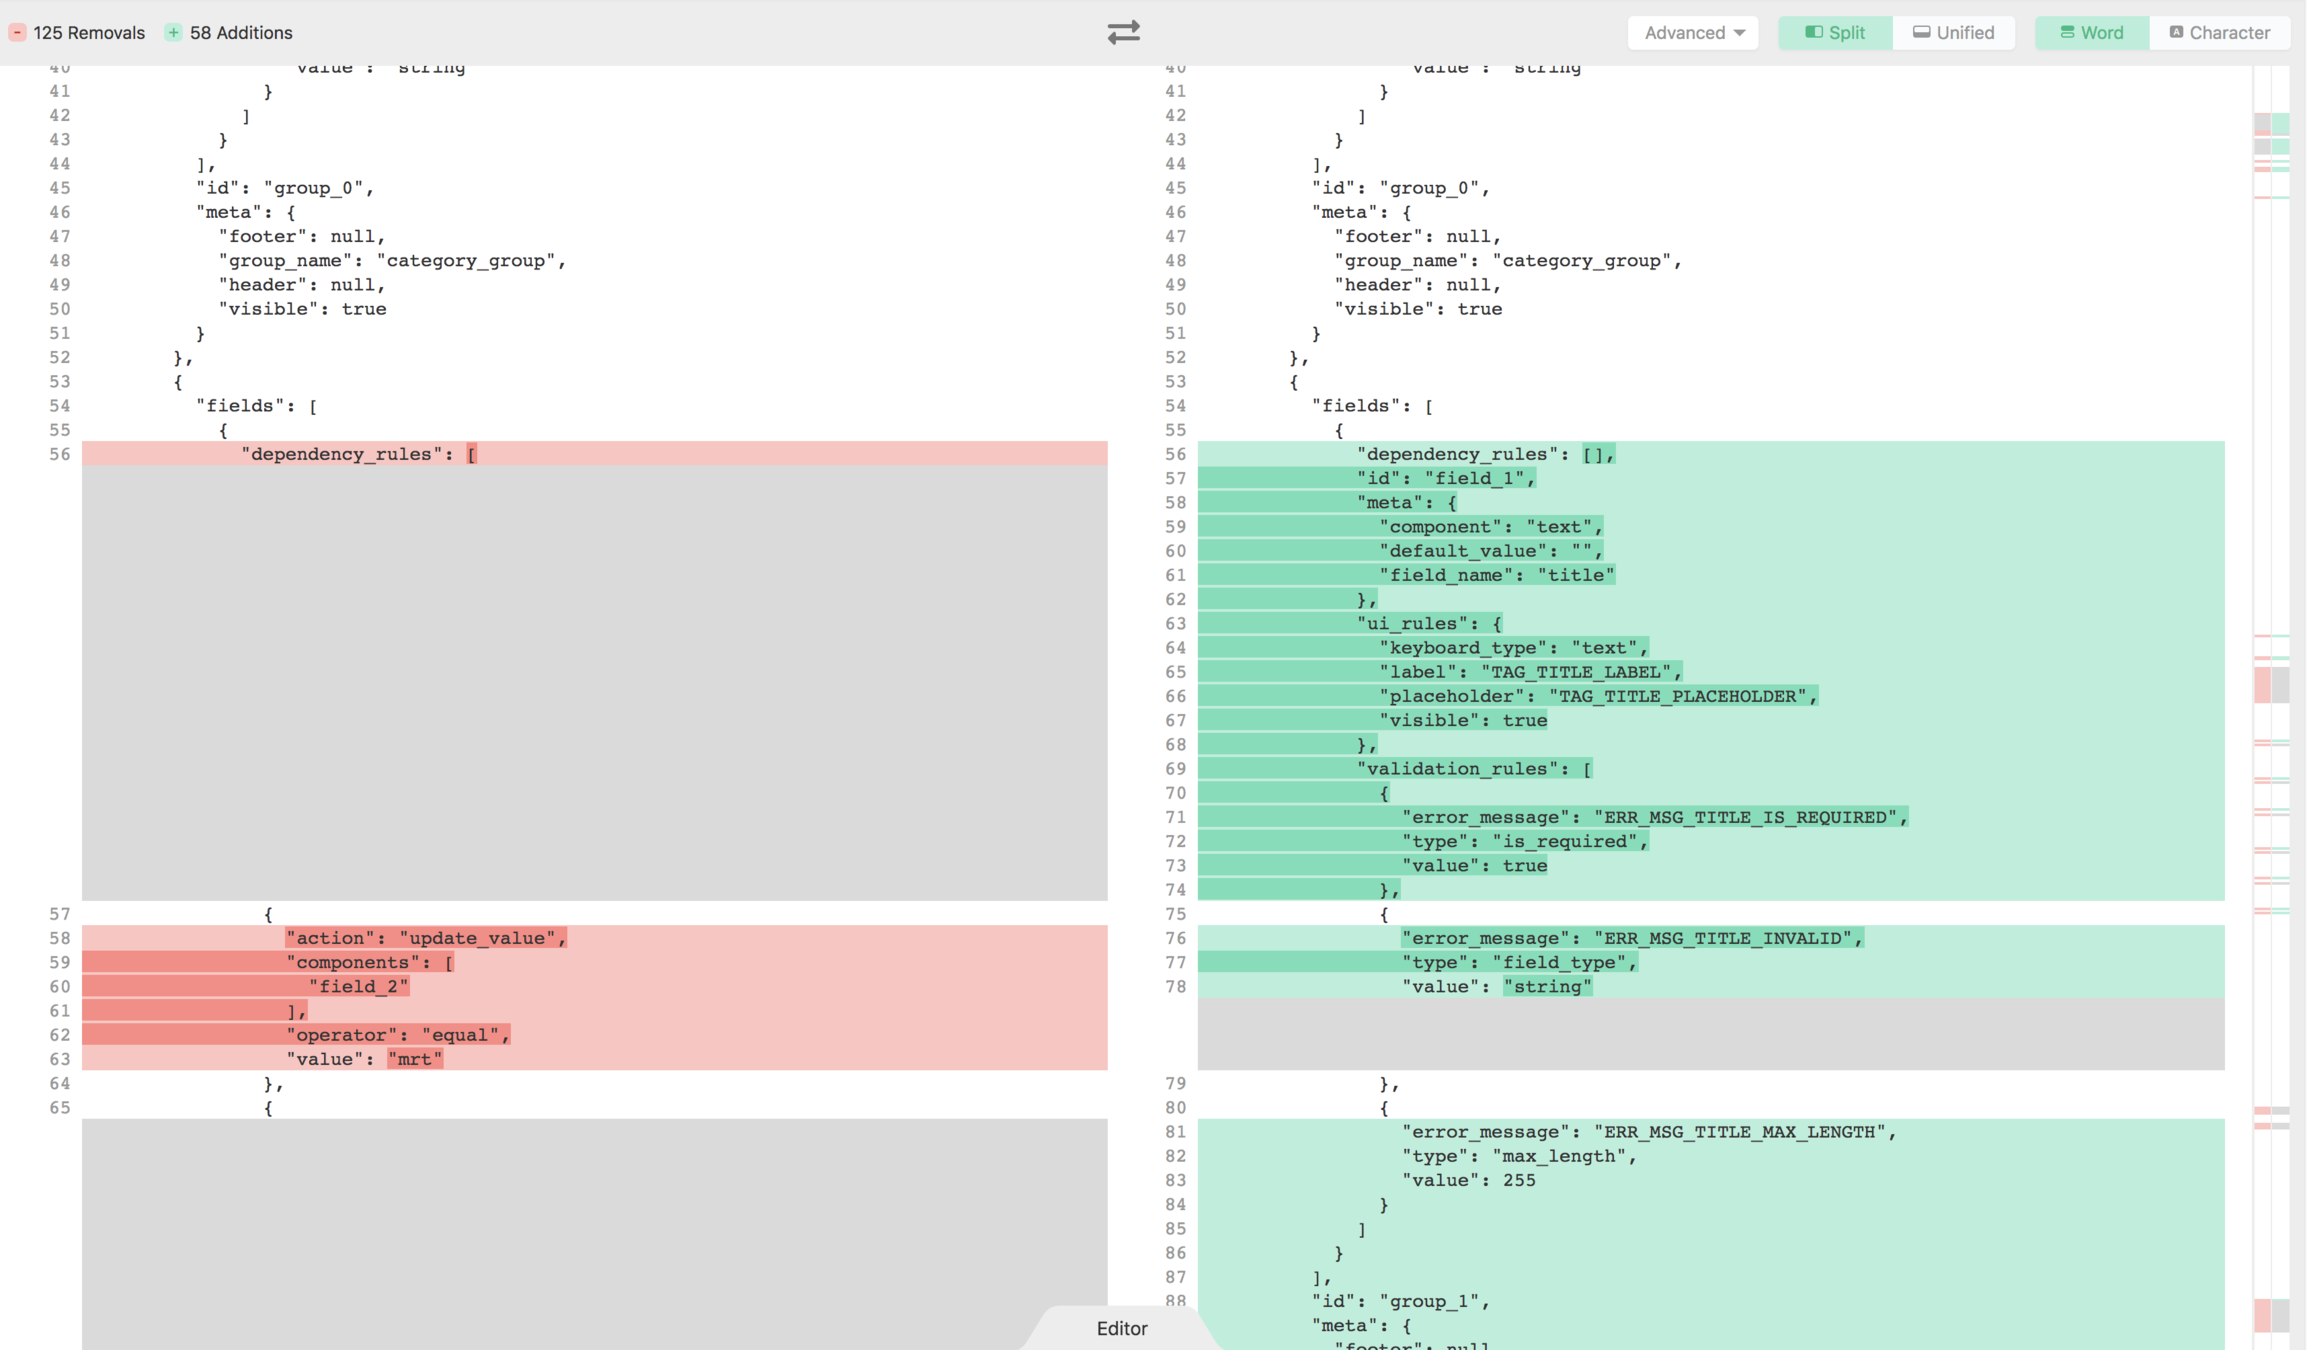The width and height of the screenshot is (2307, 1350).
Task: Enable Character-level diff highlighting
Action: (x=2219, y=32)
